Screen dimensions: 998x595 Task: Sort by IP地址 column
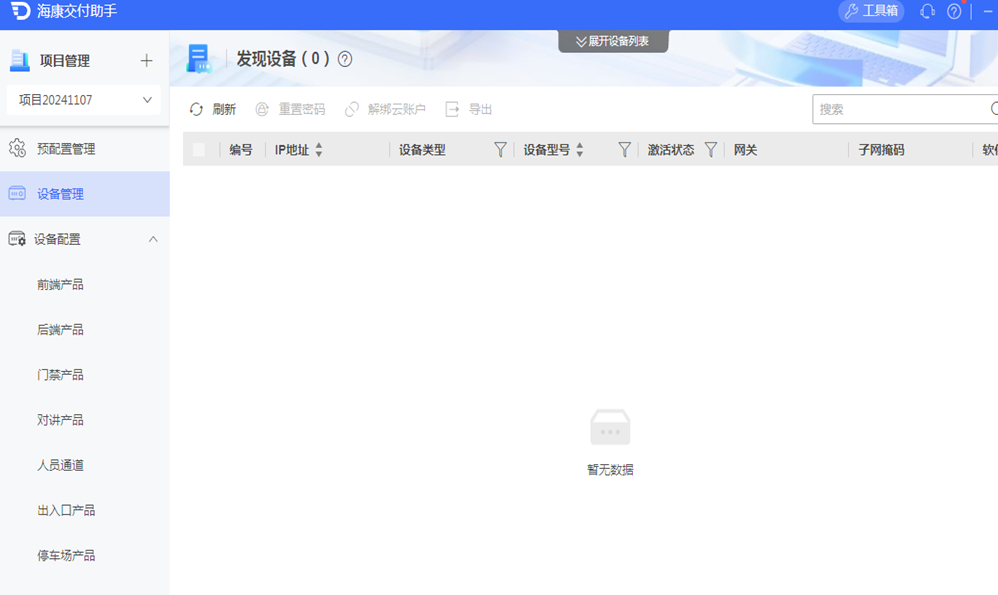[319, 150]
